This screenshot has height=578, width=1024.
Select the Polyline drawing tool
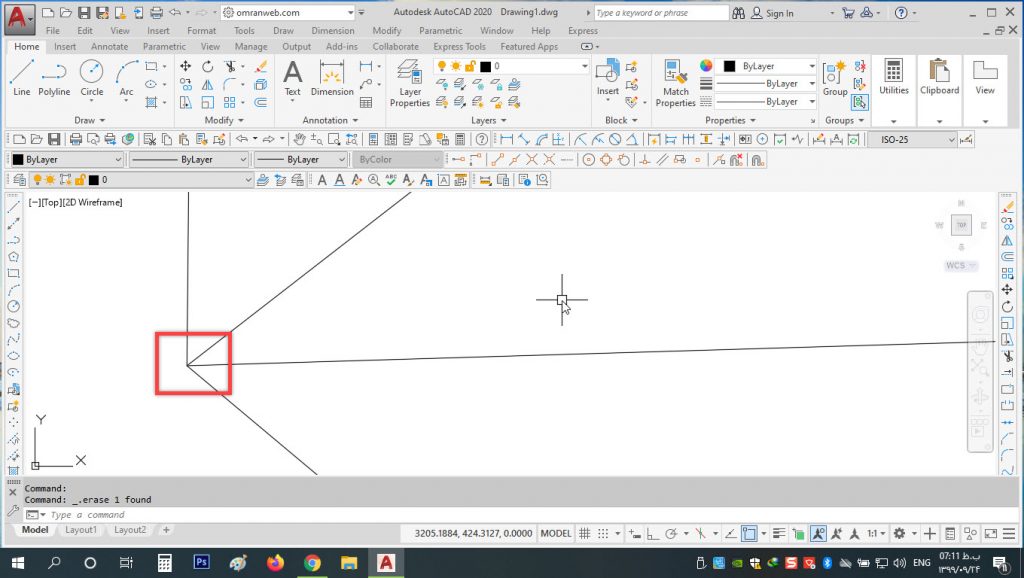(x=54, y=77)
